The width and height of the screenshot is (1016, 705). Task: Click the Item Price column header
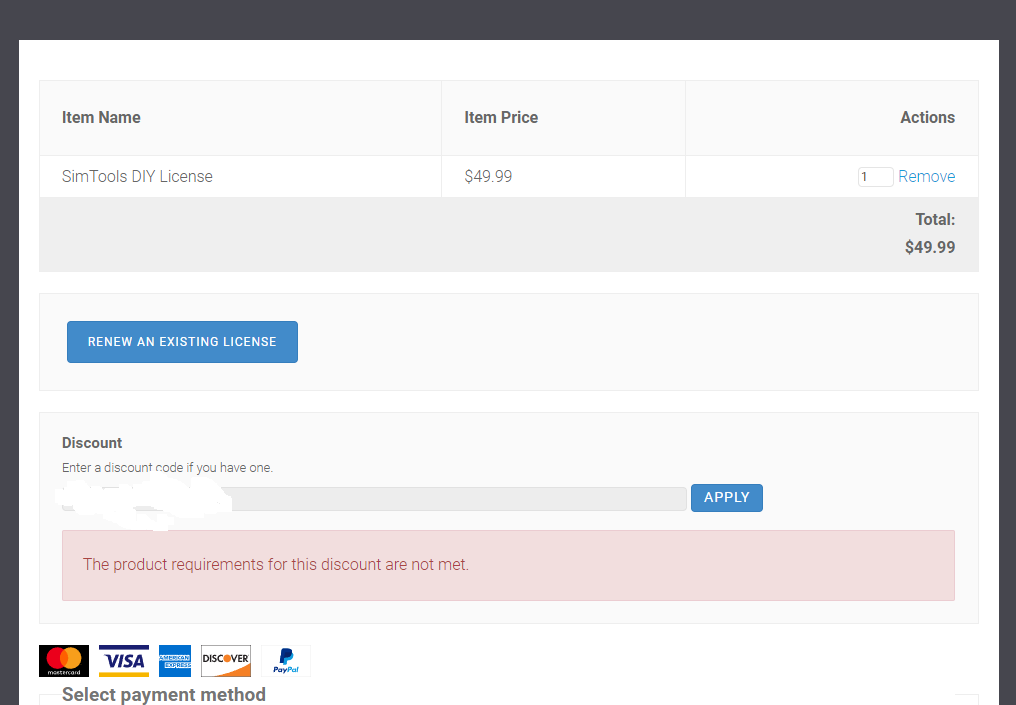(x=501, y=117)
